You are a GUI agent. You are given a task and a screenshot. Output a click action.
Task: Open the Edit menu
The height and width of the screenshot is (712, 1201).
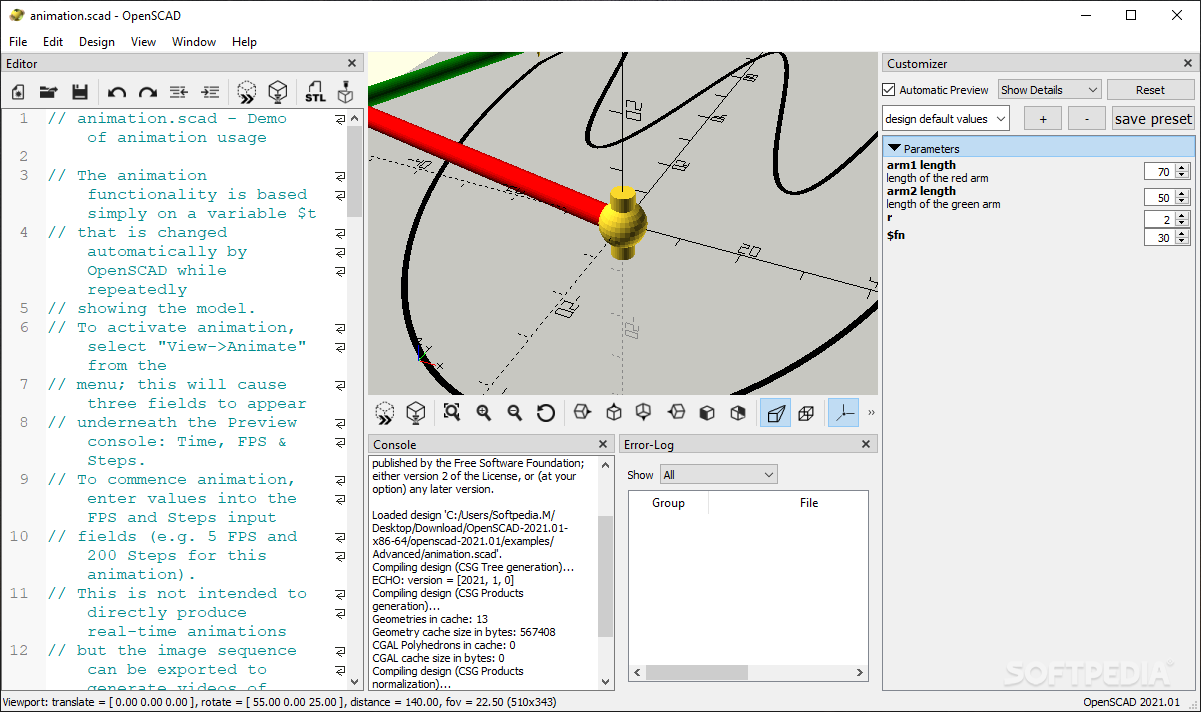pos(53,42)
